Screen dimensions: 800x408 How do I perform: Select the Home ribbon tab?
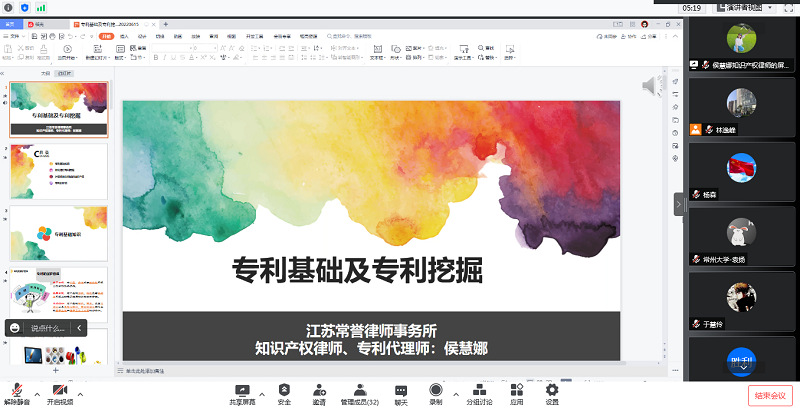click(x=107, y=36)
